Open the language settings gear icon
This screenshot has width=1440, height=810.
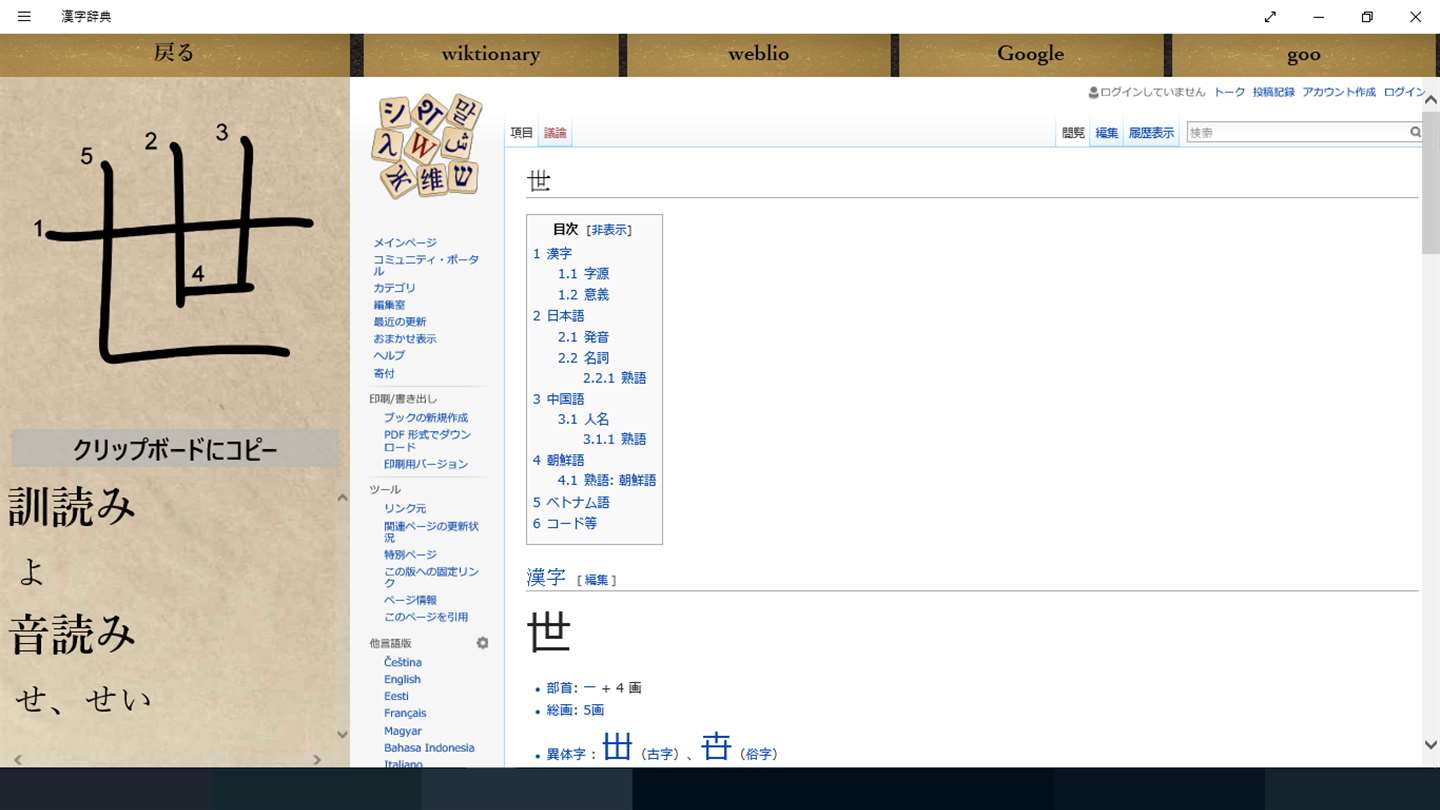pyautogui.click(x=482, y=643)
